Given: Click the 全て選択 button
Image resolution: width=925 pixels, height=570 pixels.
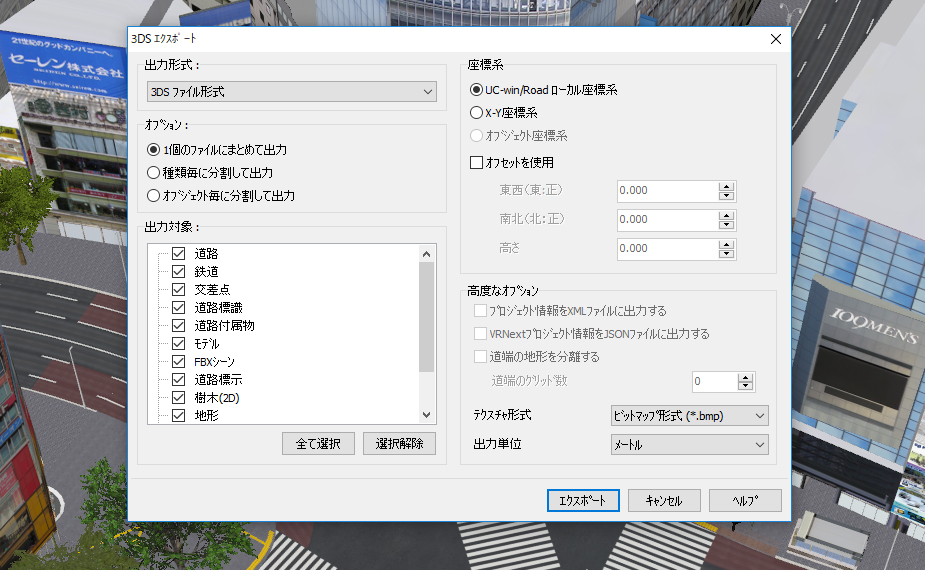Looking at the screenshot, I should tap(318, 444).
